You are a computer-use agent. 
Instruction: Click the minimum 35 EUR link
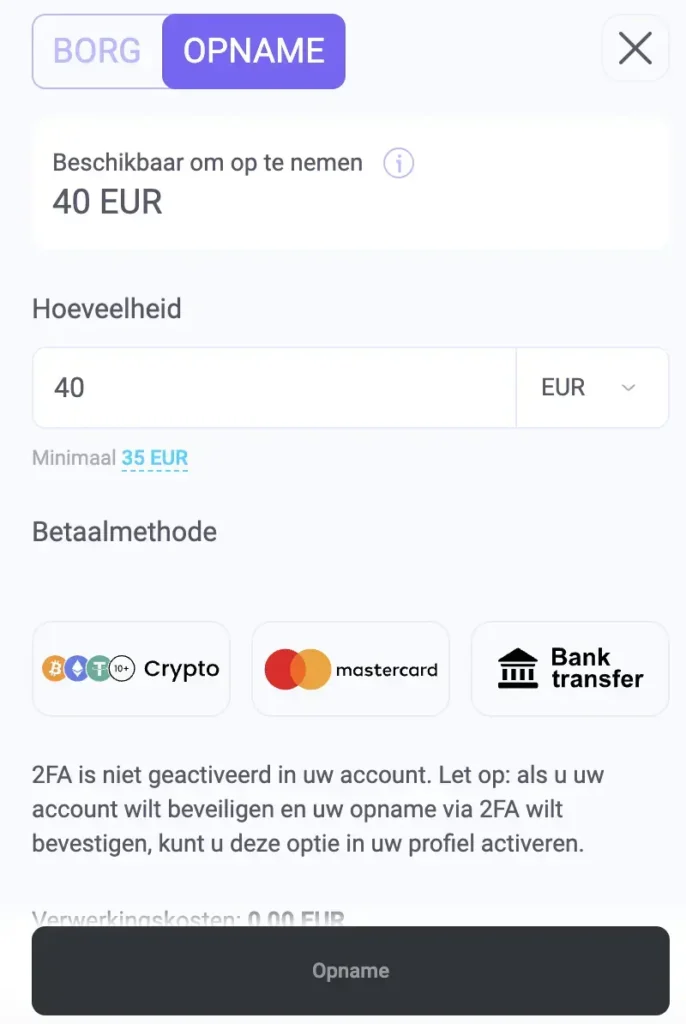click(x=154, y=458)
